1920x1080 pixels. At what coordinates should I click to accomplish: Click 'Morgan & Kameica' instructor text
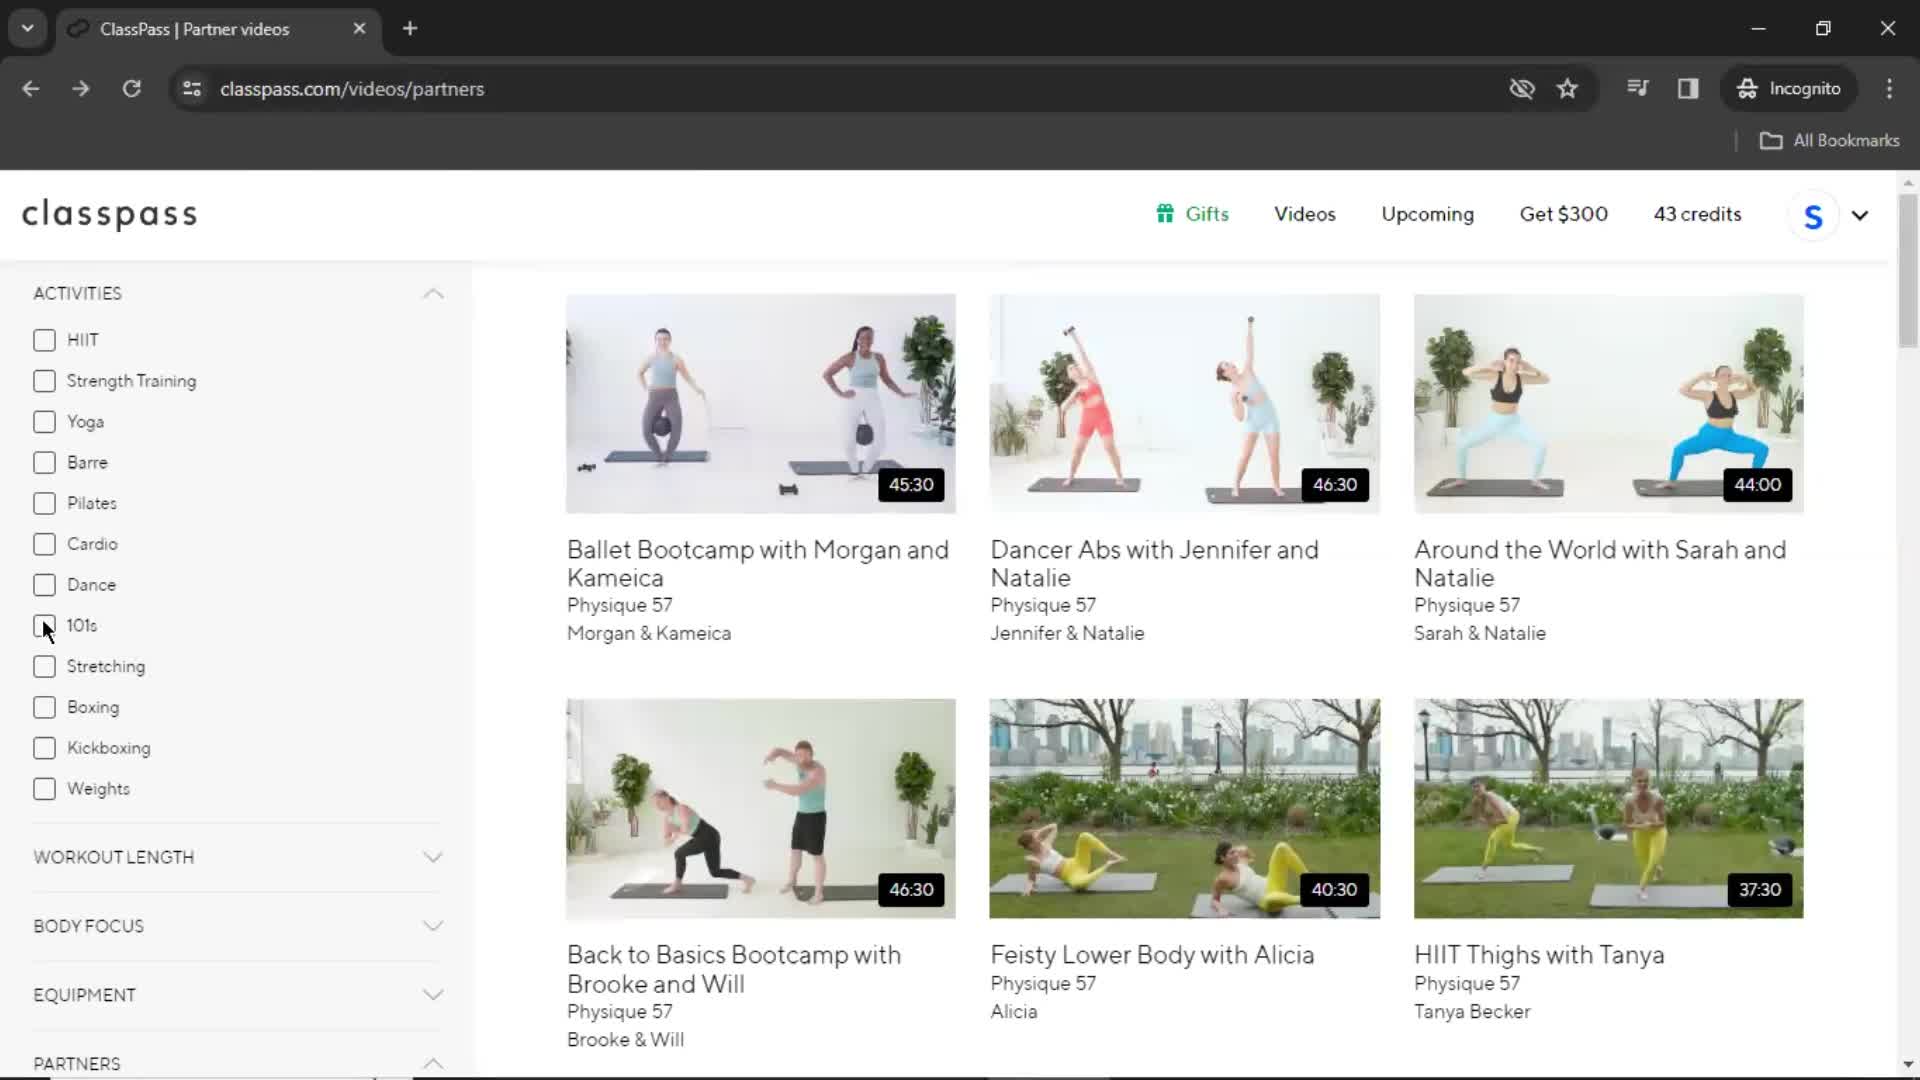pyautogui.click(x=649, y=634)
